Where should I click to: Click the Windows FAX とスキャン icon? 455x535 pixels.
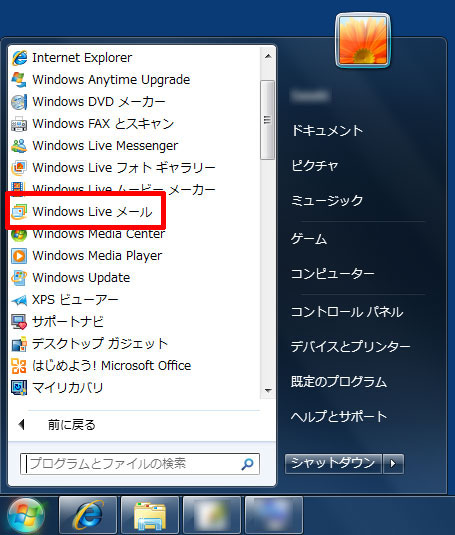pos(19,124)
